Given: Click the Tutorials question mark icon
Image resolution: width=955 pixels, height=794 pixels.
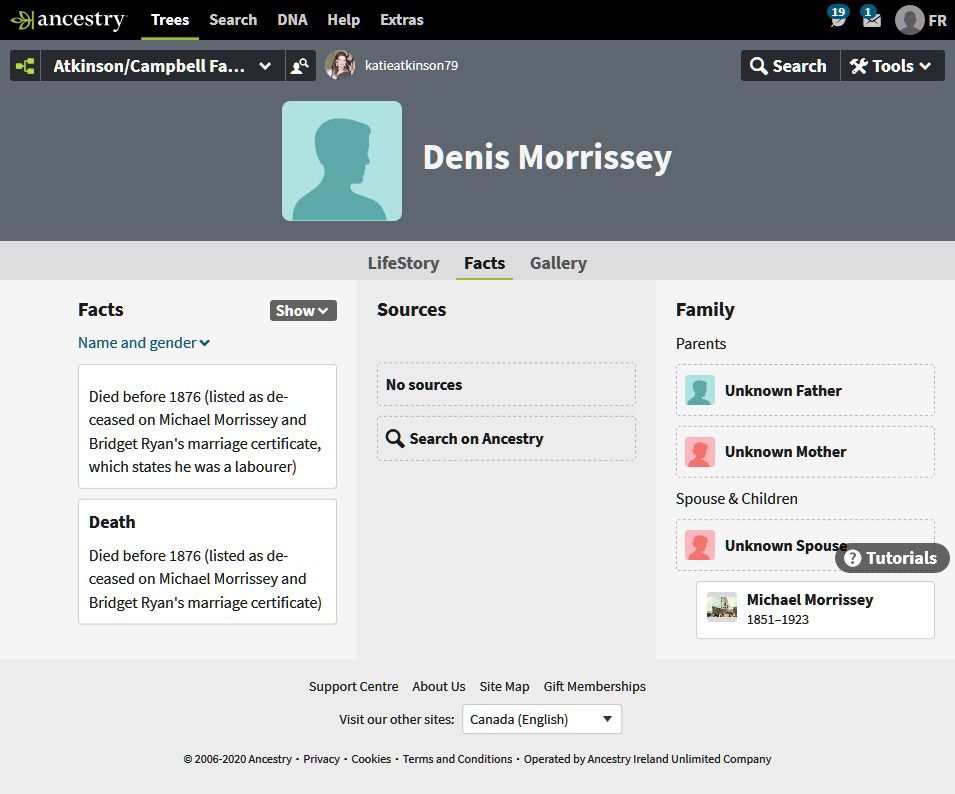Looking at the screenshot, I should point(853,558).
